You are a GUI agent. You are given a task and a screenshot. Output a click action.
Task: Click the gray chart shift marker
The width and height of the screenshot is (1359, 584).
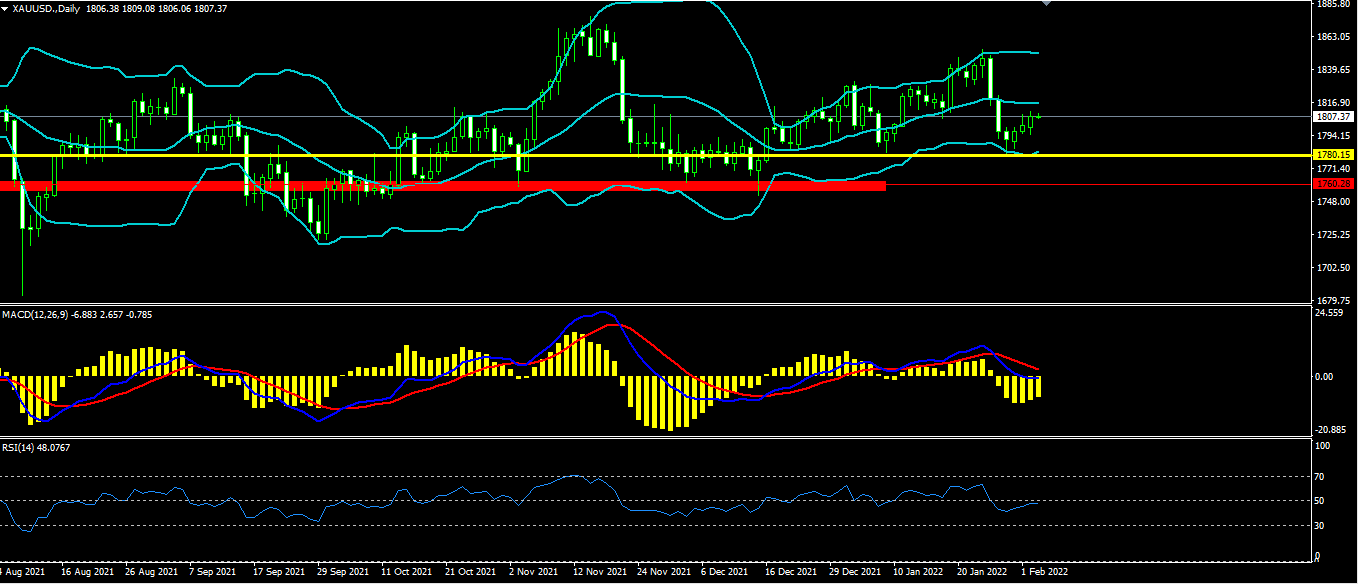pos(1047,4)
